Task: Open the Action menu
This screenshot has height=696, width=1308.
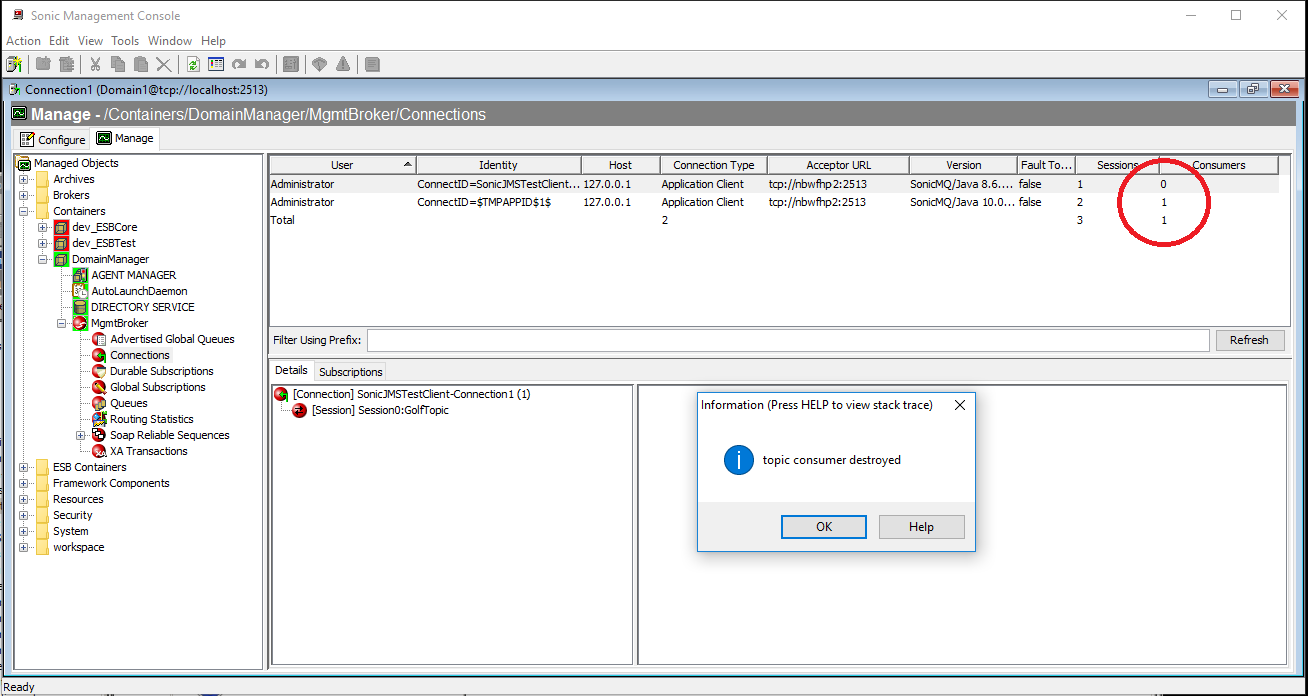Action: pos(23,41)
